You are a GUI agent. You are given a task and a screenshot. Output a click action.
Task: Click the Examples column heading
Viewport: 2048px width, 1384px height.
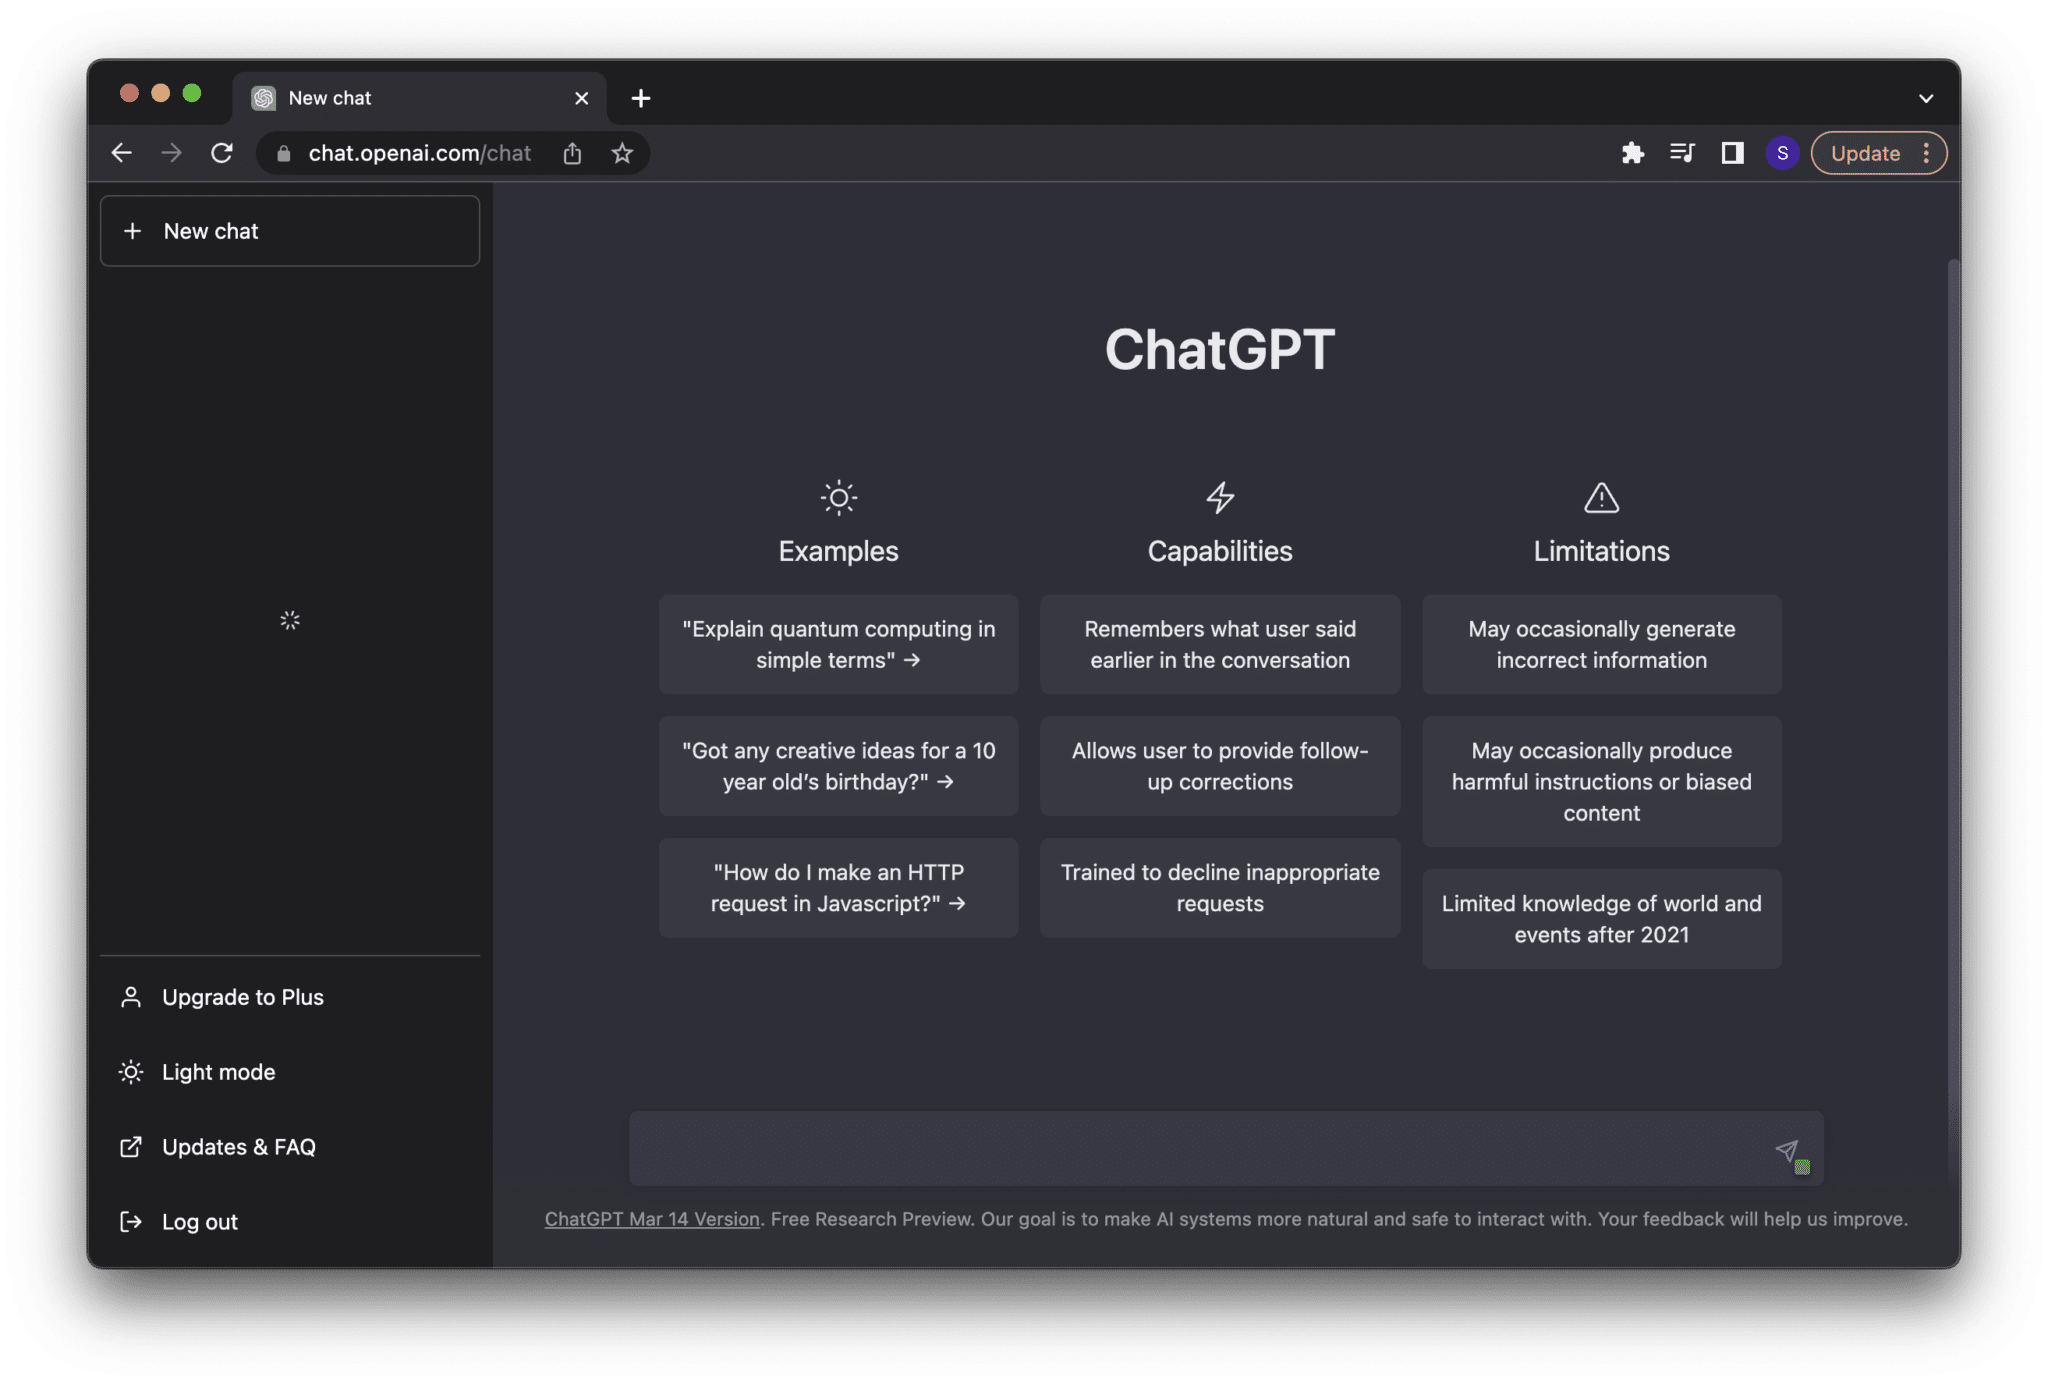click(839, 551)
